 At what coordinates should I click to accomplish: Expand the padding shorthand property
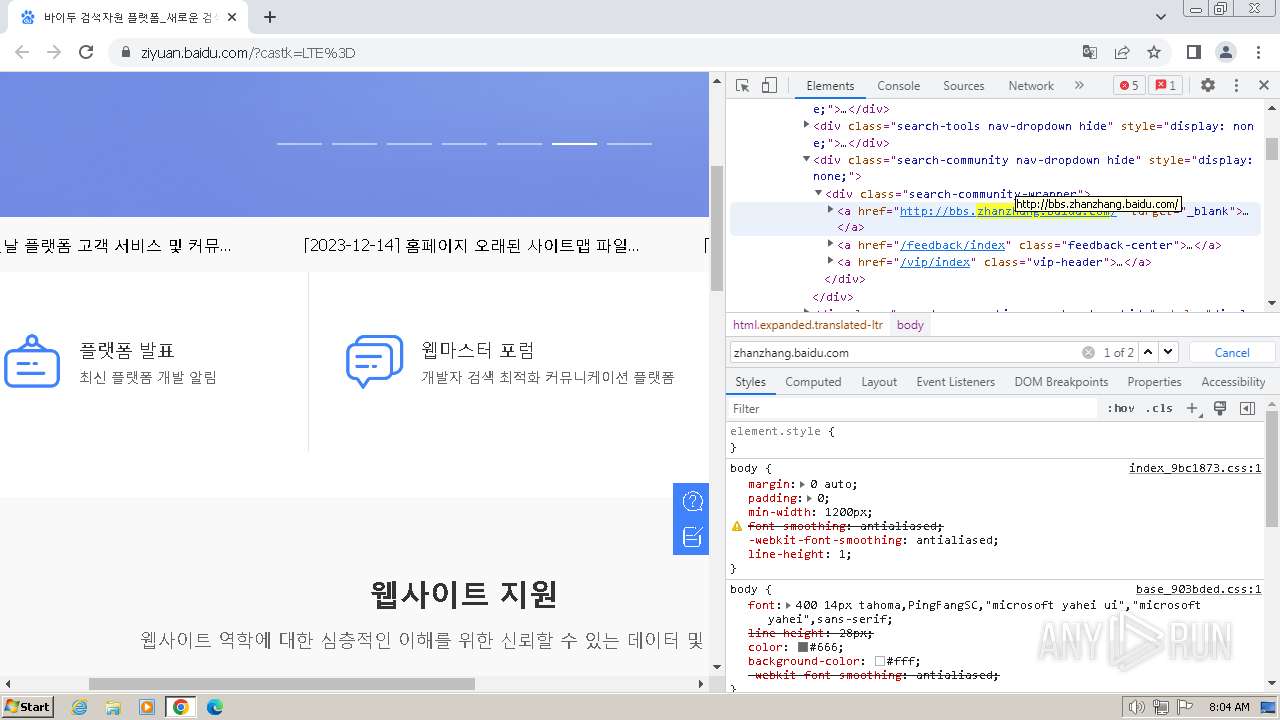tap(810, 498)
